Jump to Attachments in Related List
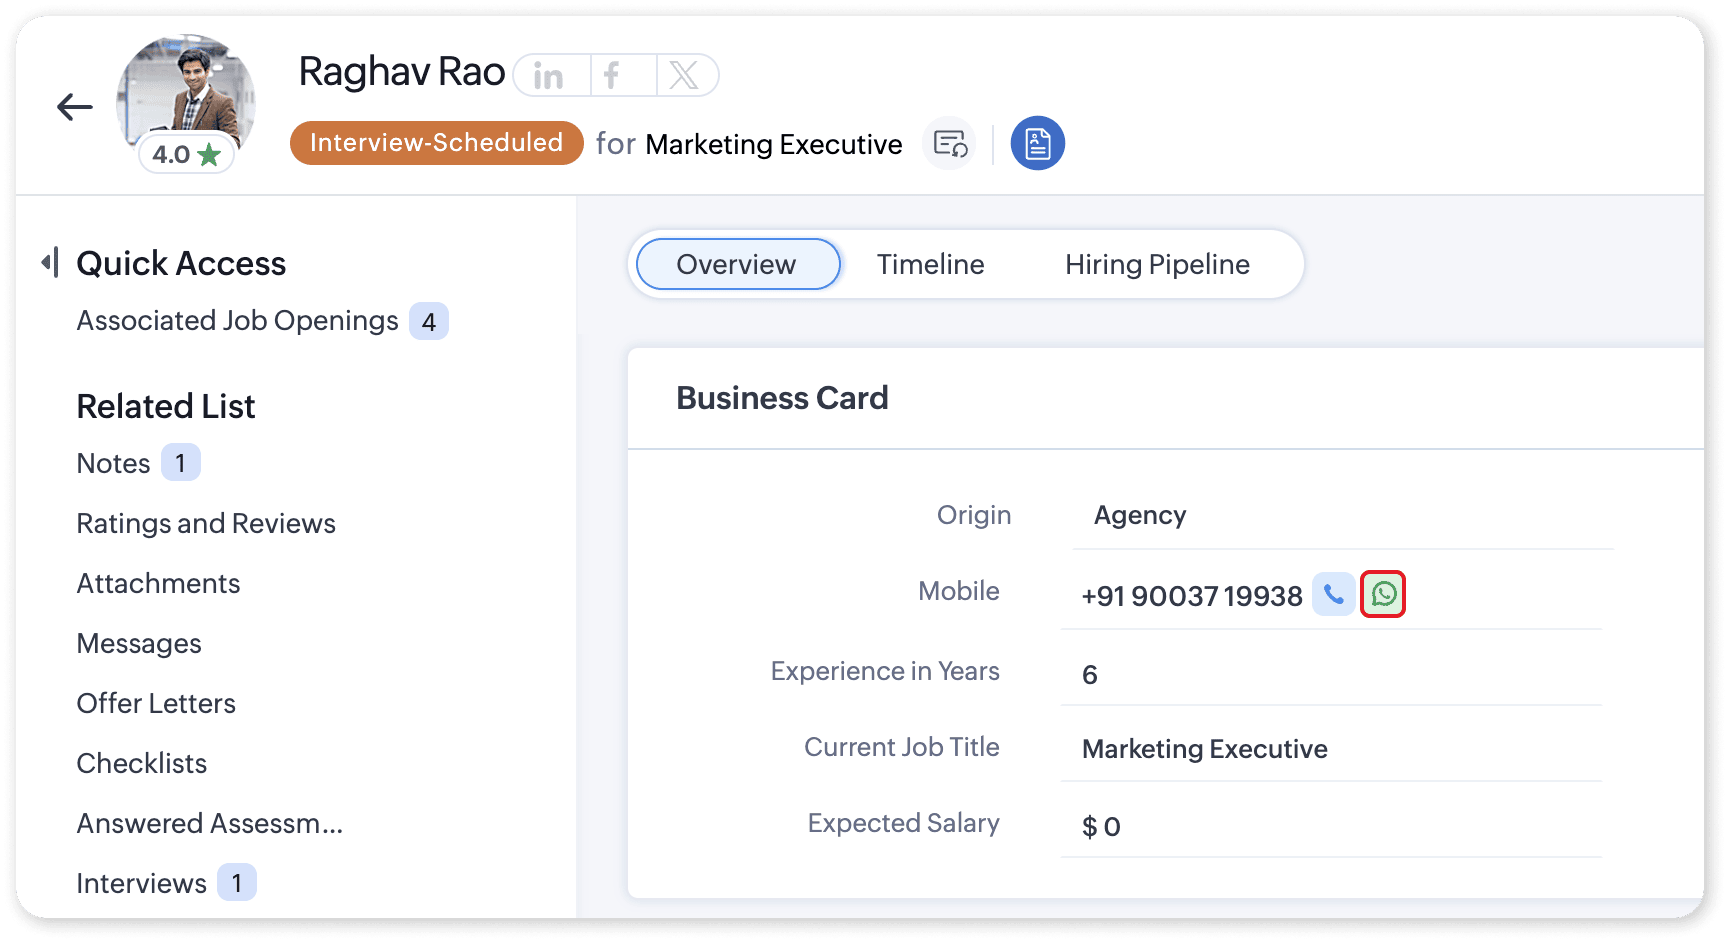The width and height of the screenshot is (1728, 942). [x=159, y=583]
